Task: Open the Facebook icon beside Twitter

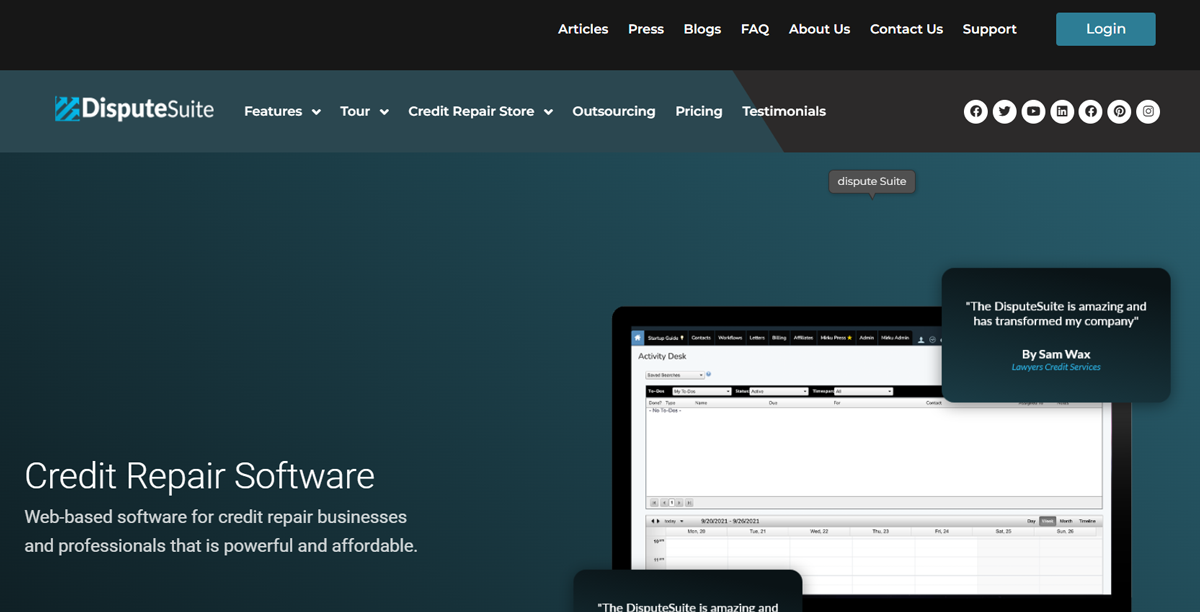Action: tap(976, 111)
